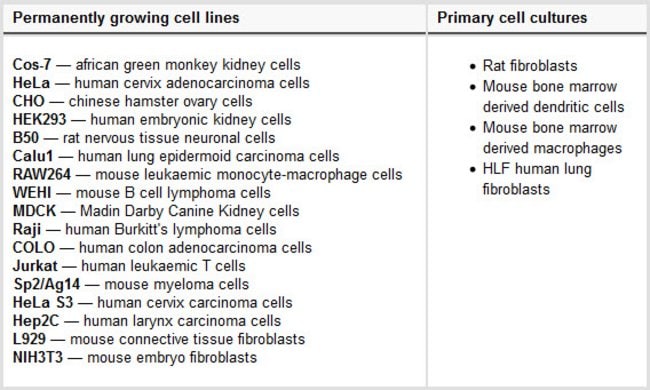The height and width of the screenshot is (390, 650).
Task: Select Mouse bone marrow derived dendritic cells
Action: click(553, 97)
